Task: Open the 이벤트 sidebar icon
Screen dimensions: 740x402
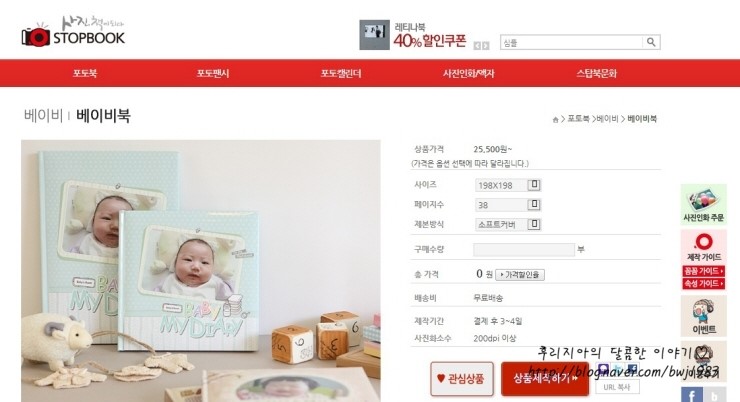Action: [x=703, y=316]
